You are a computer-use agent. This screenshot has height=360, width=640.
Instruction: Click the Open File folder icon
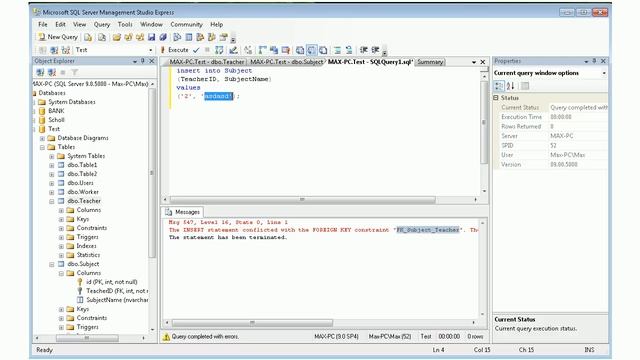click(117, 38)
